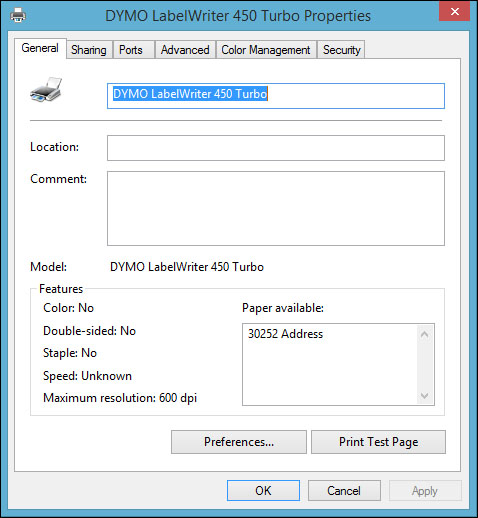The height and width of the screenshot is (518, 478).
Task: Click the Apply button
Action: [x=425, y=491]
